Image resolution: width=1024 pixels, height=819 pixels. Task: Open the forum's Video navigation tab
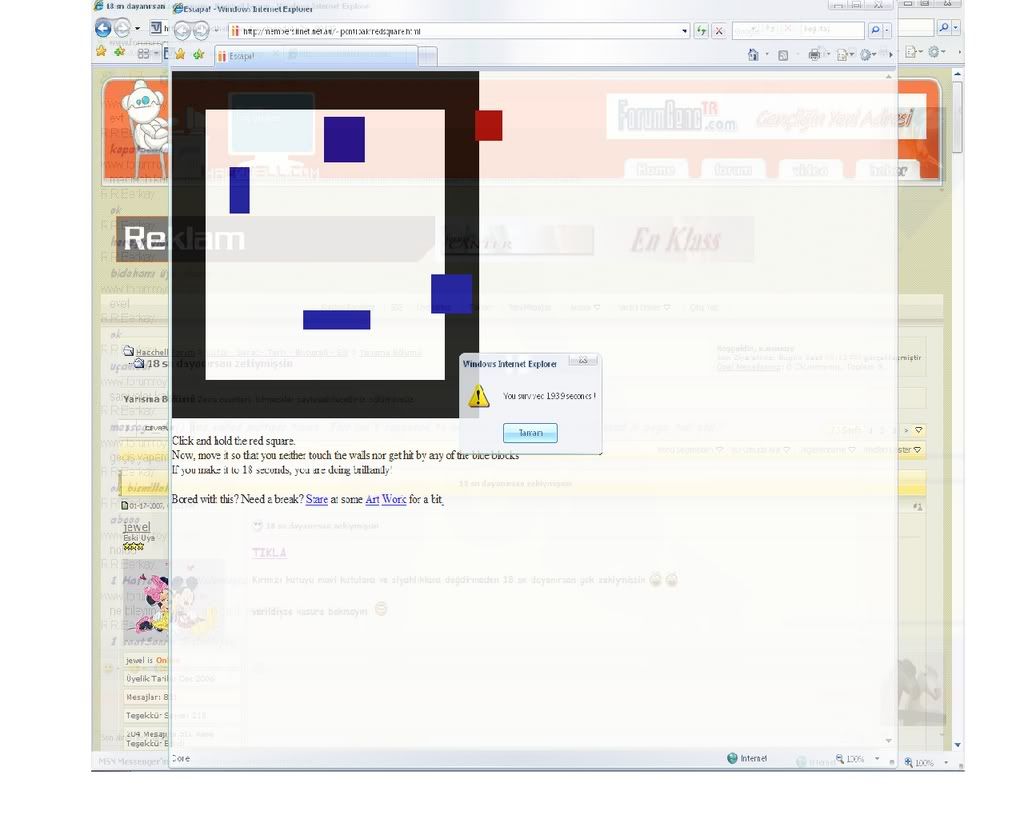(x=810, y=170)
